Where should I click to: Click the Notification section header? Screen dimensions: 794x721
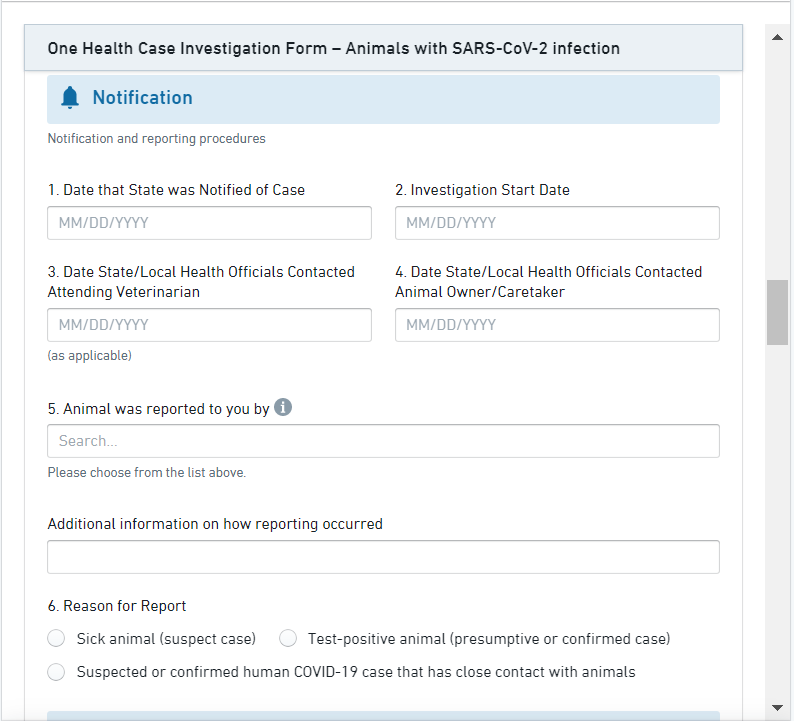coord(383,99)
